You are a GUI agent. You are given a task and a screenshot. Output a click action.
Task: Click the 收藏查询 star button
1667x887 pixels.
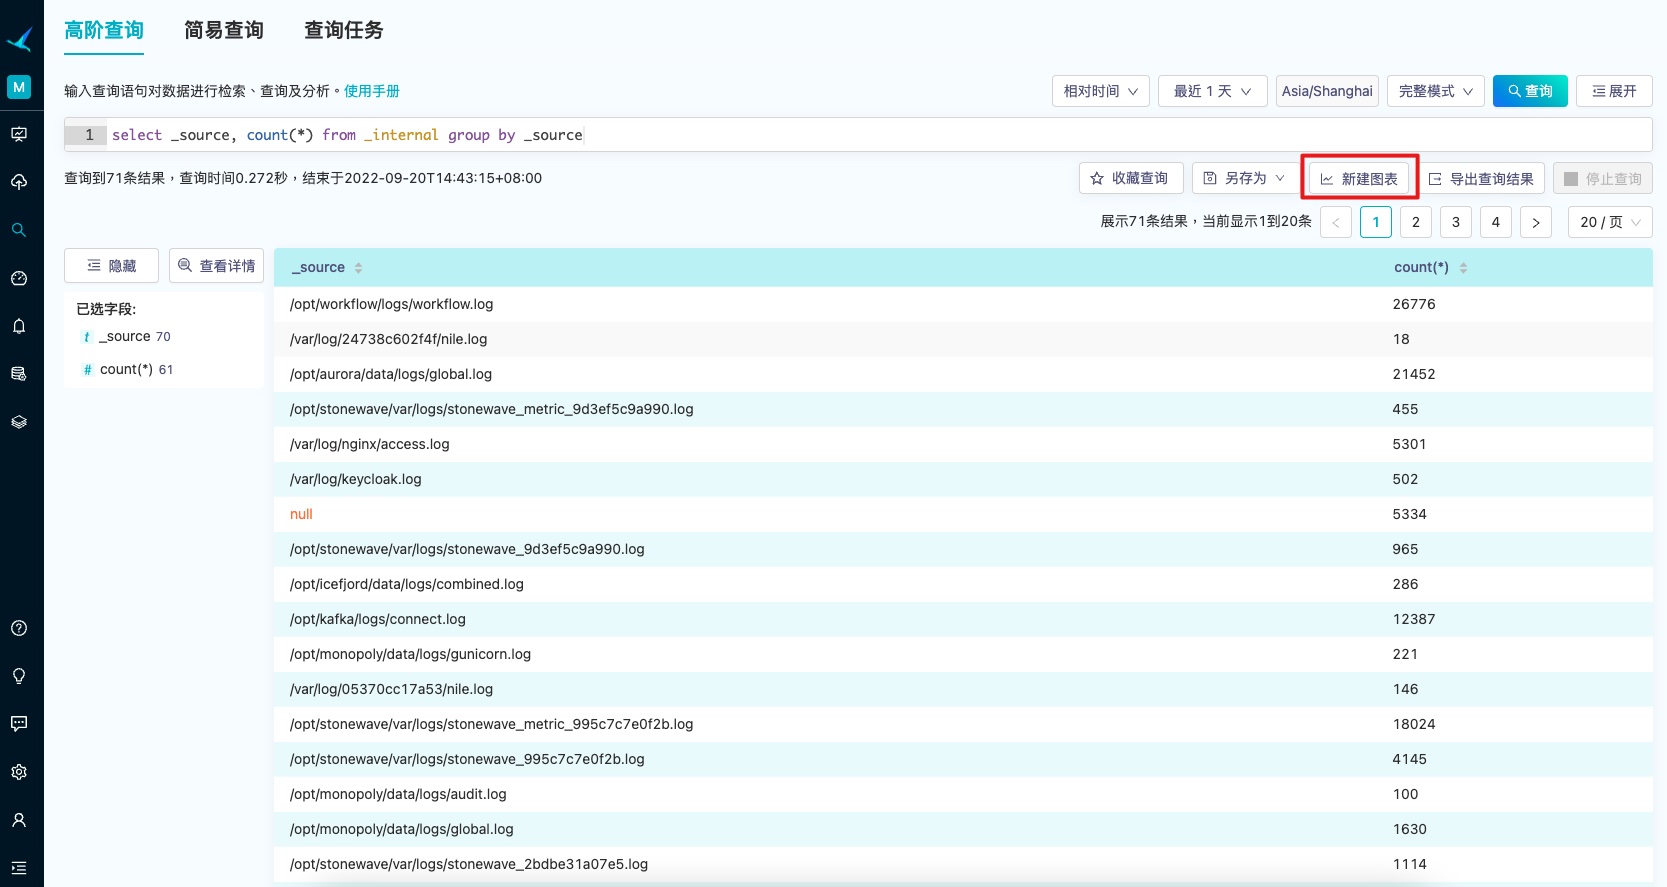[x=1131, y=178]
